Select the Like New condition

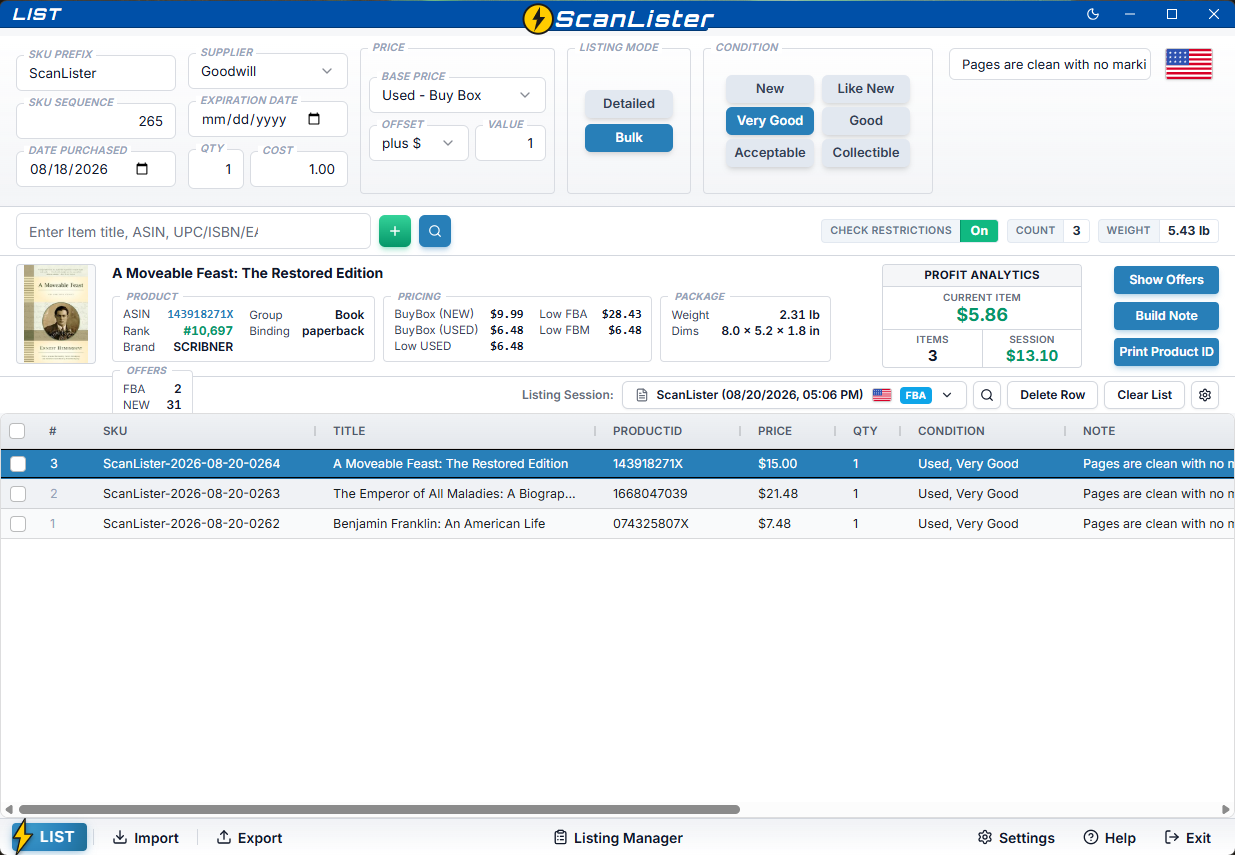tap(866, 89)
